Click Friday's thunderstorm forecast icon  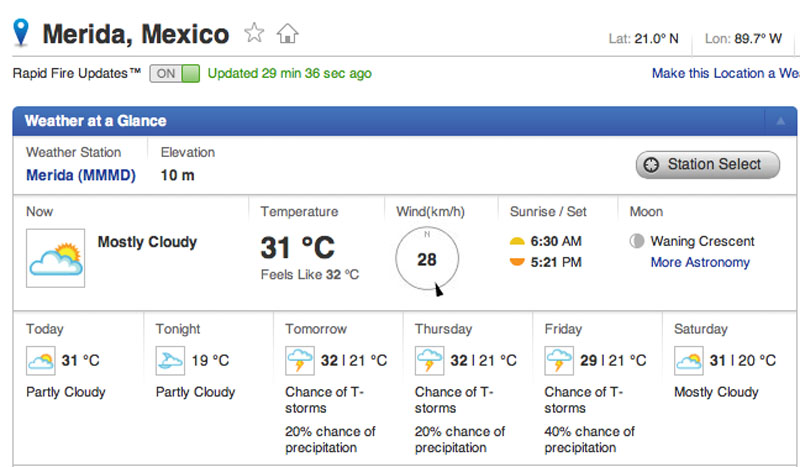(x=559, y=360)
